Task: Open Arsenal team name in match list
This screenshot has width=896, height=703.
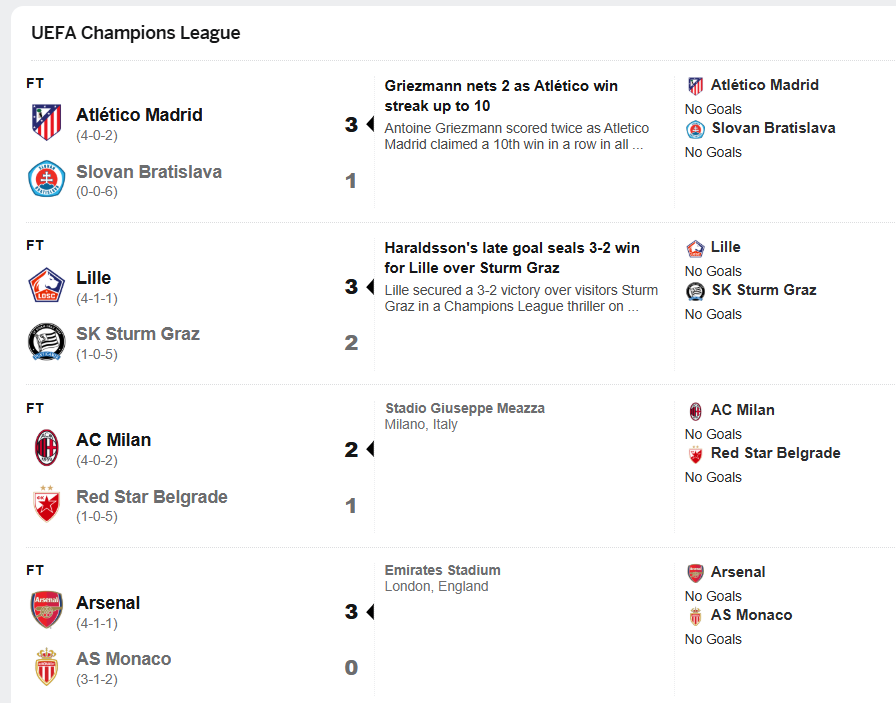Action: (108, 603)
